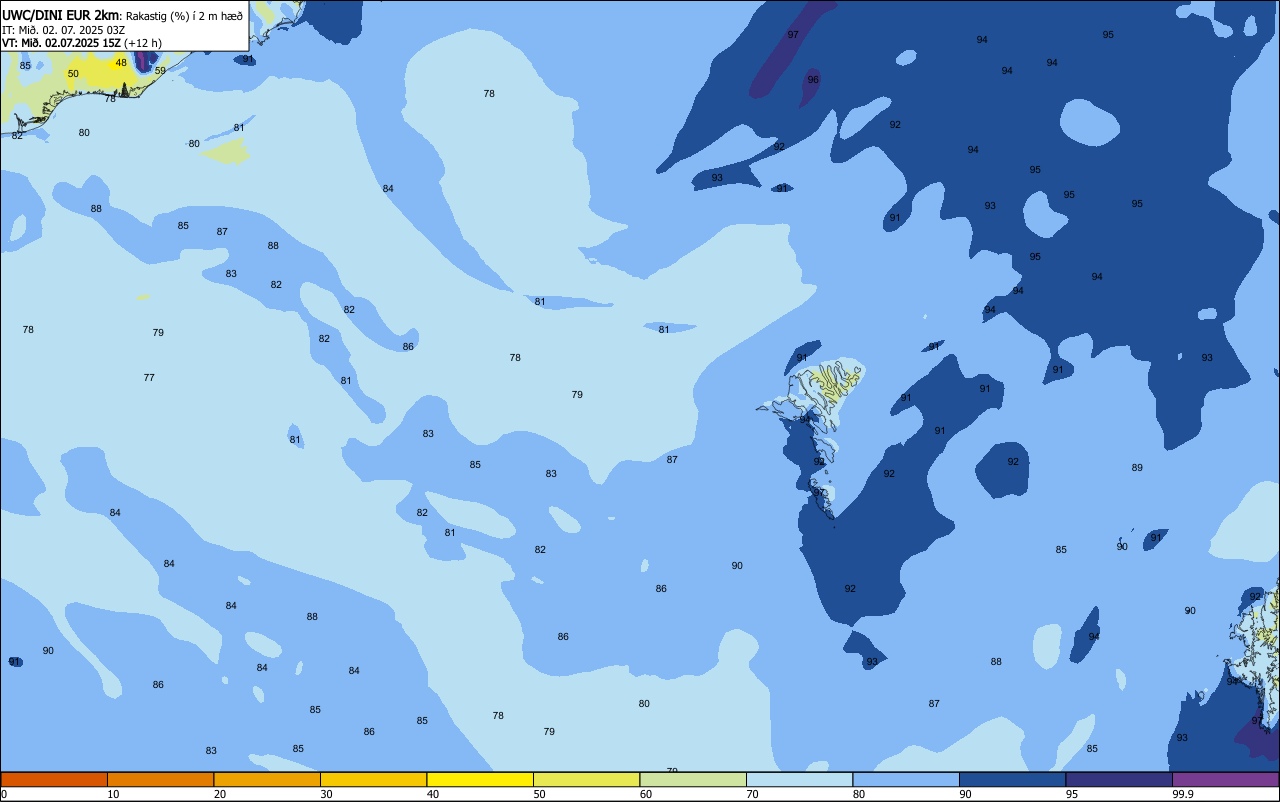Click the '59' humidity value on the map
The width and height of the screenshot is (1280, 802).
pos(160,71)
